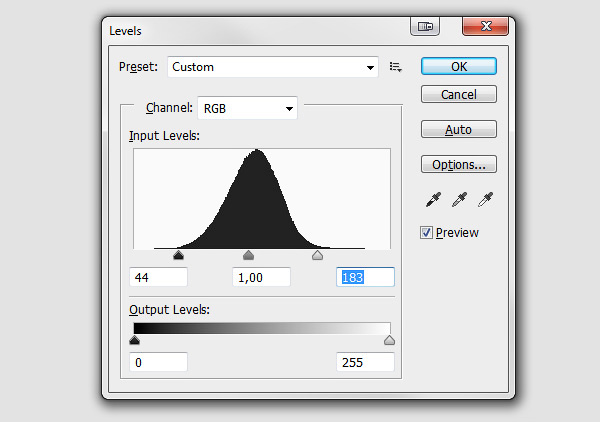Click the Auto button
This screenshot has height=422, width=600.
pos(459,129)
